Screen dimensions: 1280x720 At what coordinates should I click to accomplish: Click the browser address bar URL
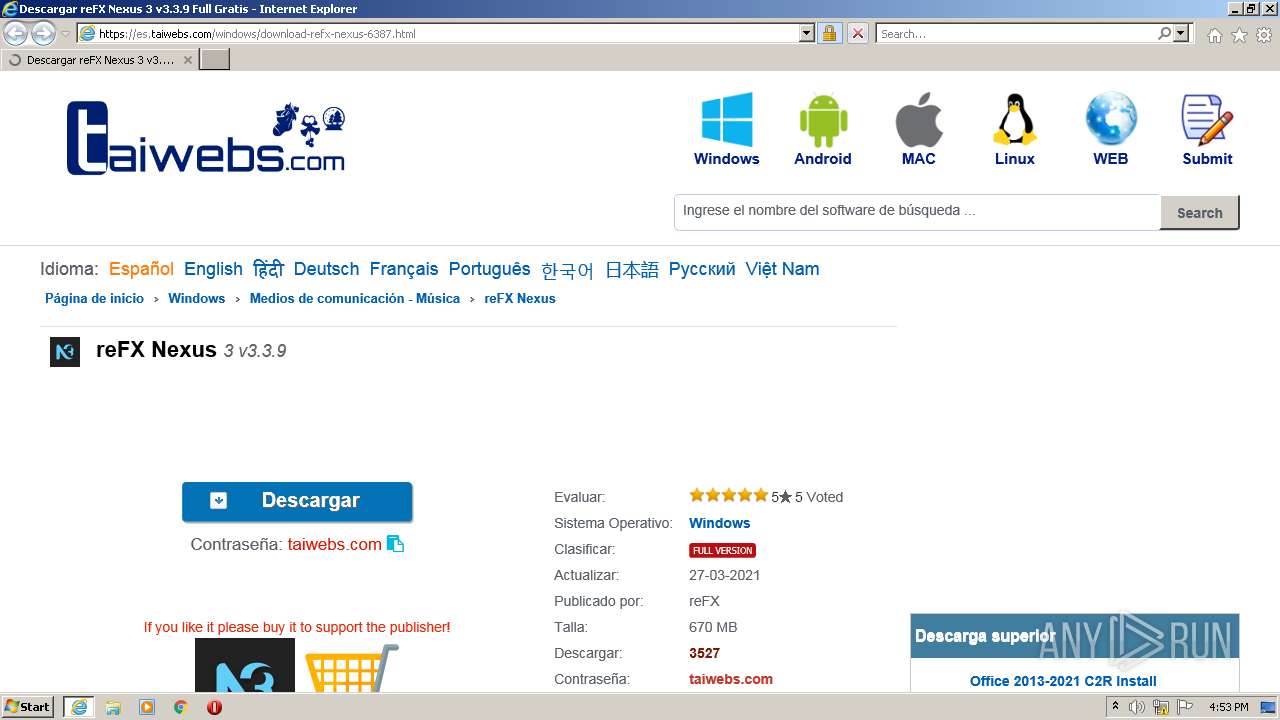click(448, 33)
